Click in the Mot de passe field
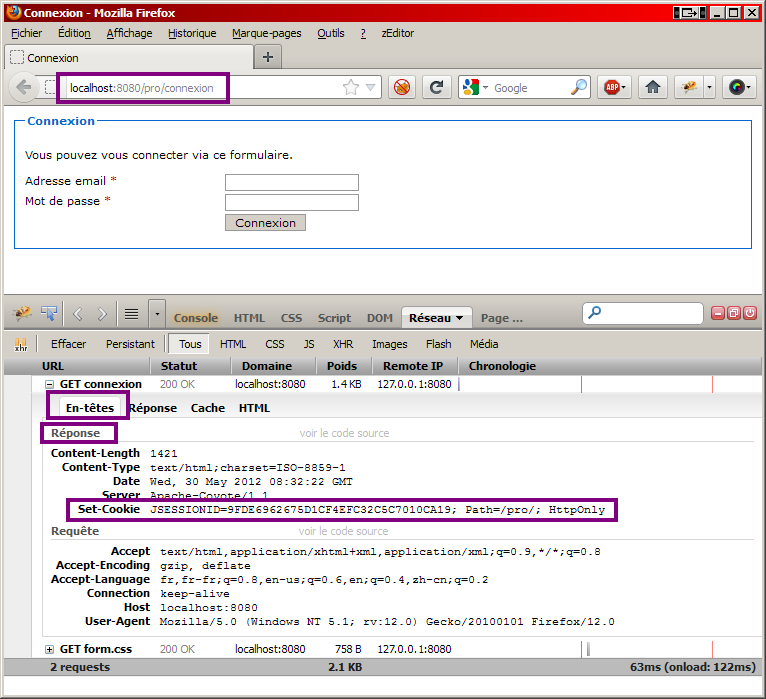Screen dimensions: 766x699 point(292,202)
